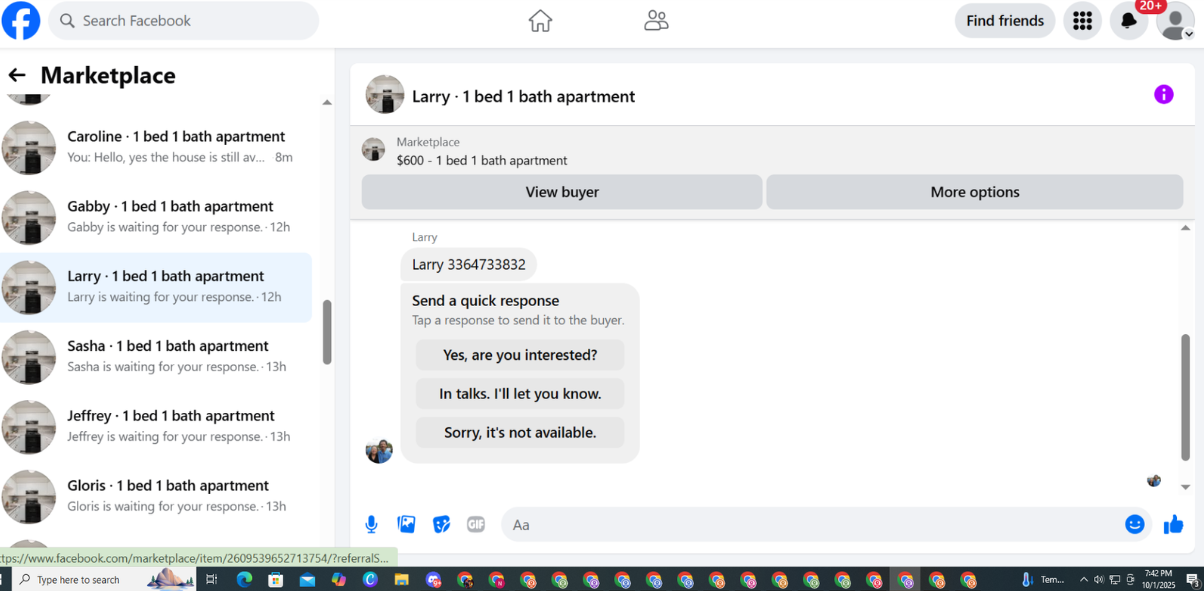Open Canva from the taskbar
This screenshot has width=1204, height=591.
click(371, 580)
